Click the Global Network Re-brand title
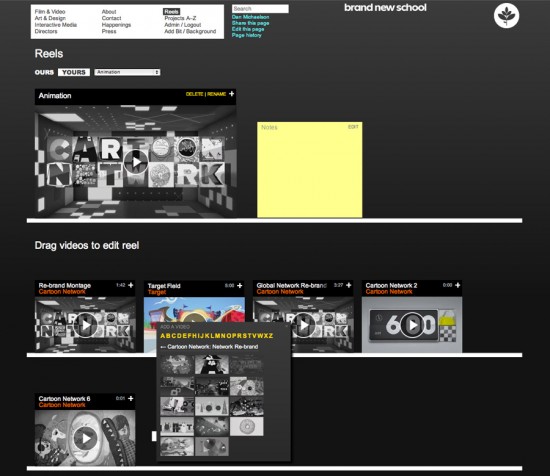Viewport: 550px width, 476px height. point(291,286)
